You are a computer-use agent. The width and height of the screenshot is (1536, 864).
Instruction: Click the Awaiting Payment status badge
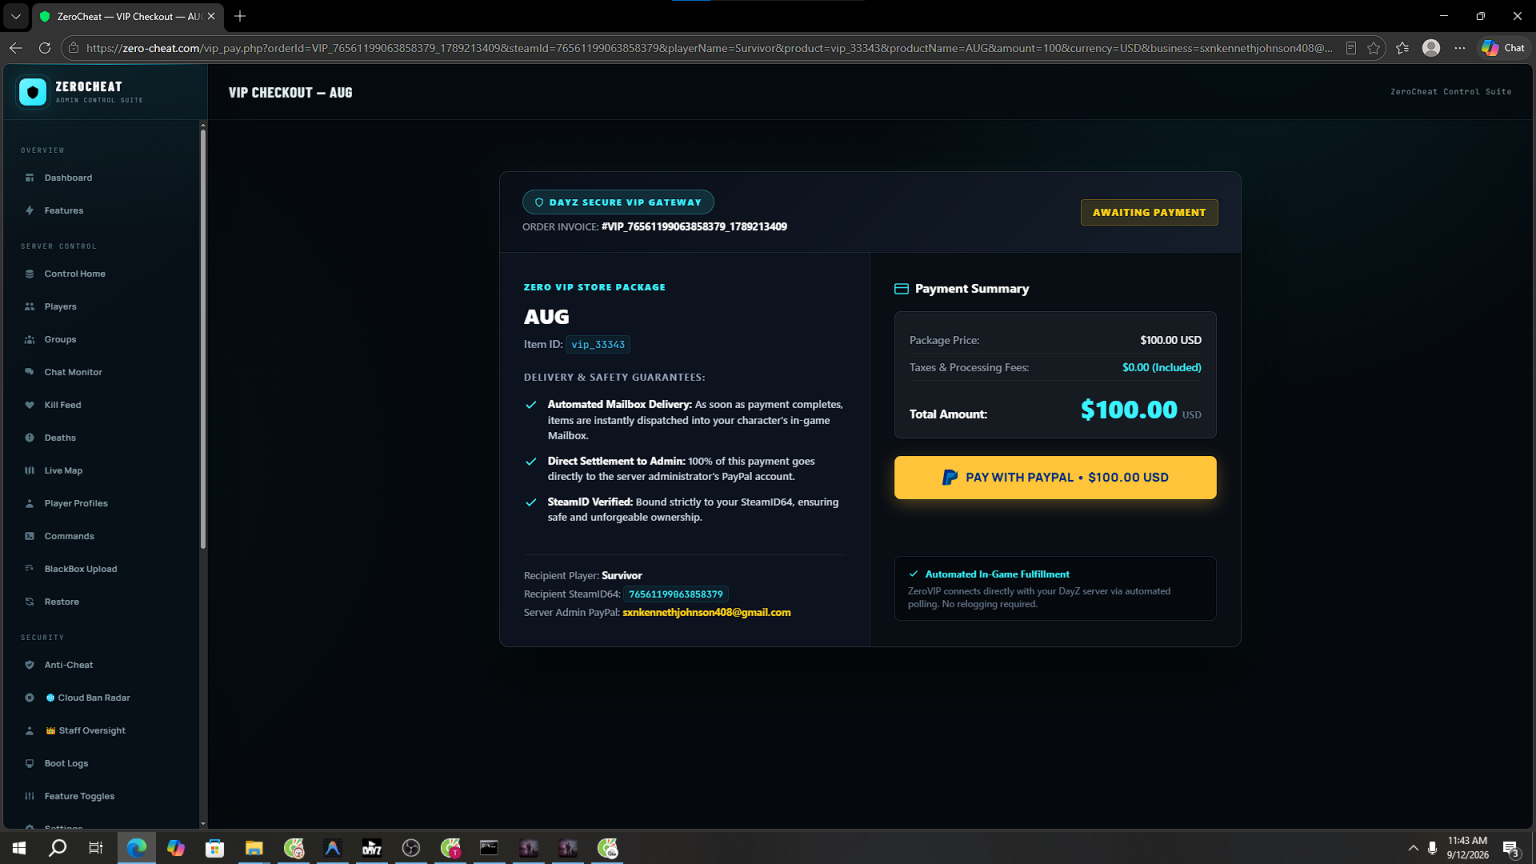[x=1149, y=212]
